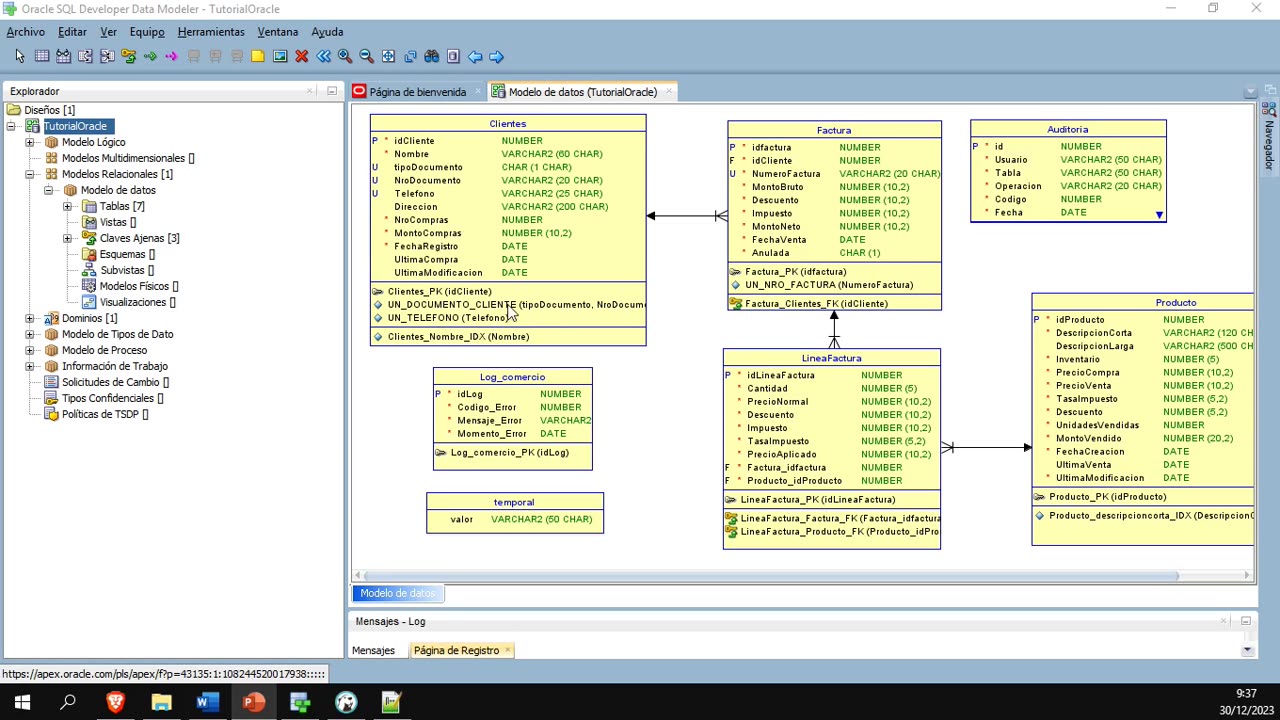Switch to Página de bienvenida tab

417,92
